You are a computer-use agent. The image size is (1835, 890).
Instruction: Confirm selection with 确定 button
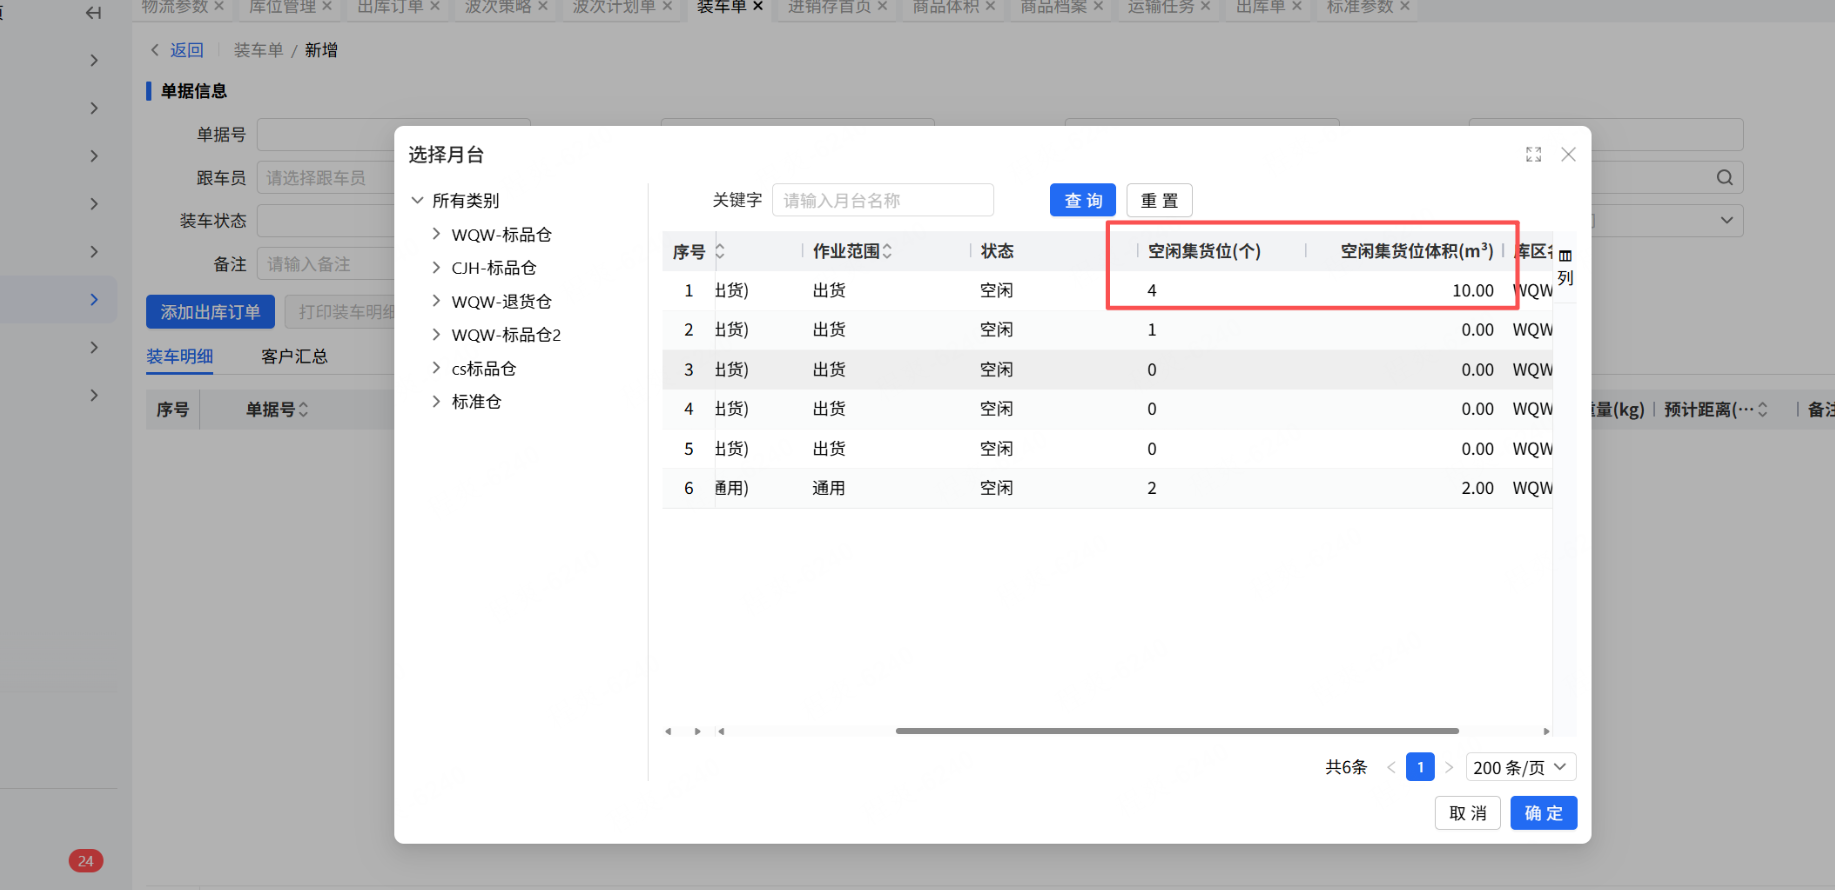(1544, 813)
